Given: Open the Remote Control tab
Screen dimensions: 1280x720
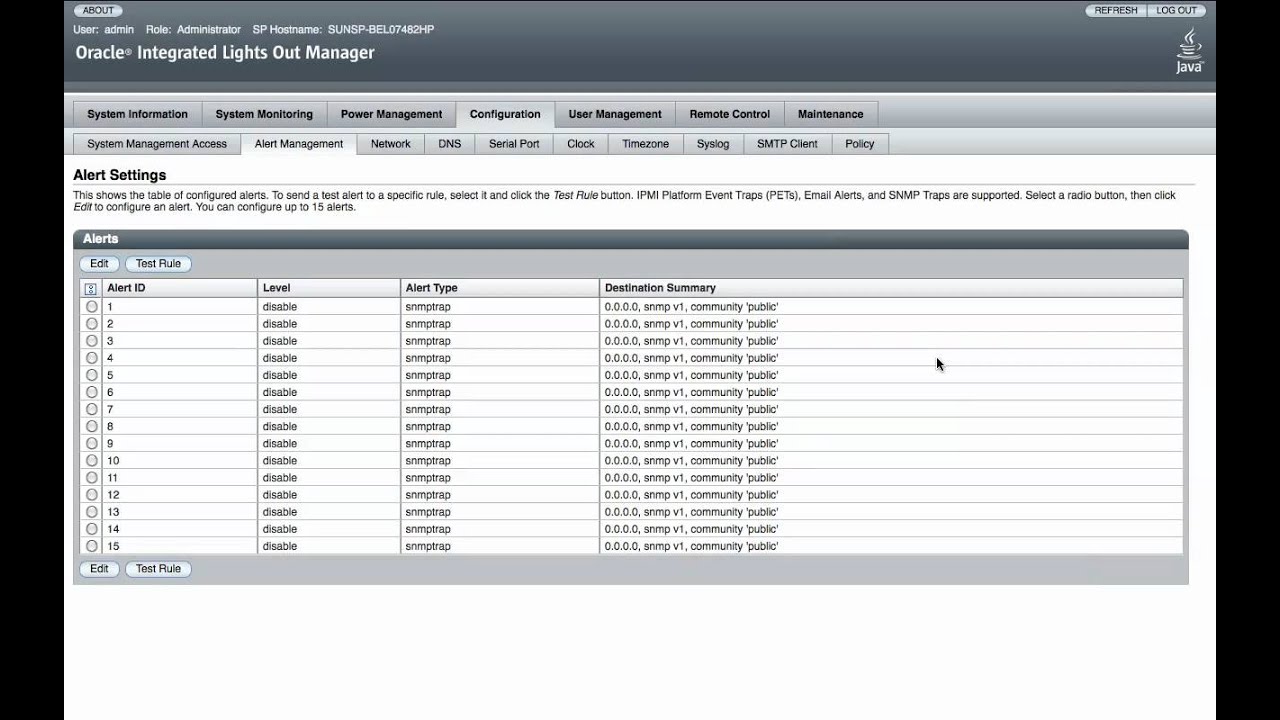Looking at the screenshot, I should pos(730,114).
